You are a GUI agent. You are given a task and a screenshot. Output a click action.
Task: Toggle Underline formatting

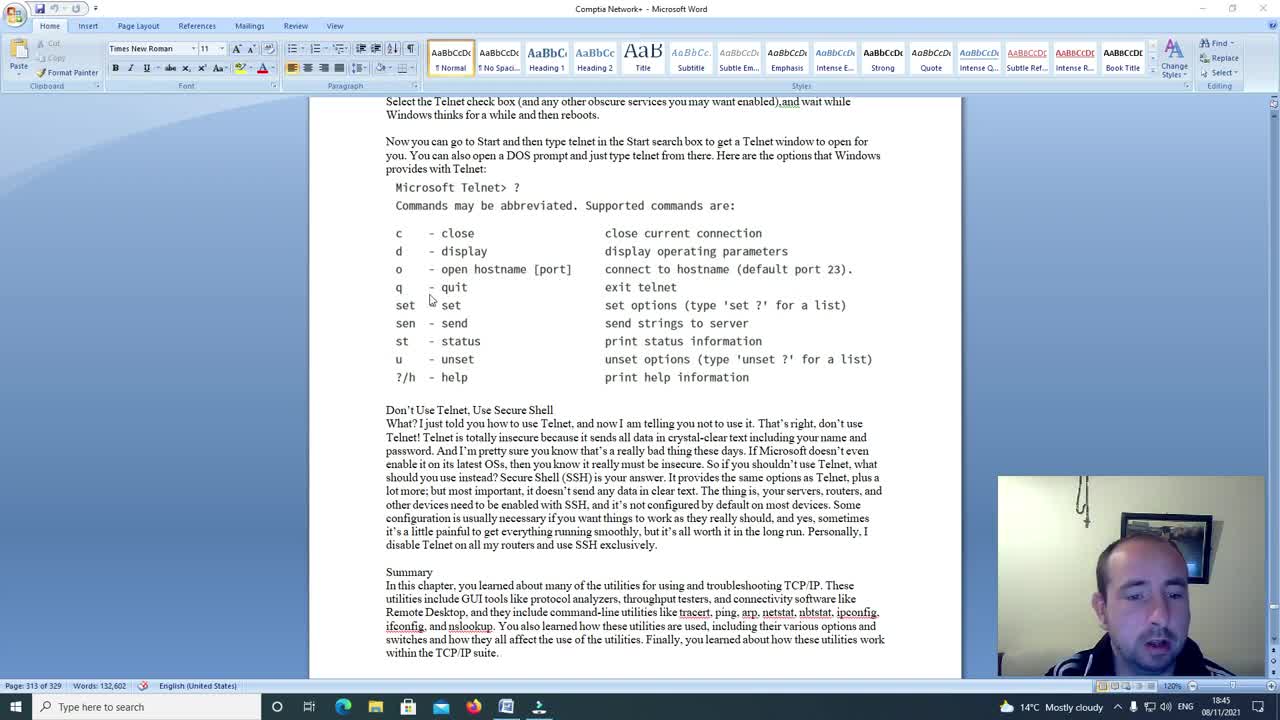tap(146, 68)
